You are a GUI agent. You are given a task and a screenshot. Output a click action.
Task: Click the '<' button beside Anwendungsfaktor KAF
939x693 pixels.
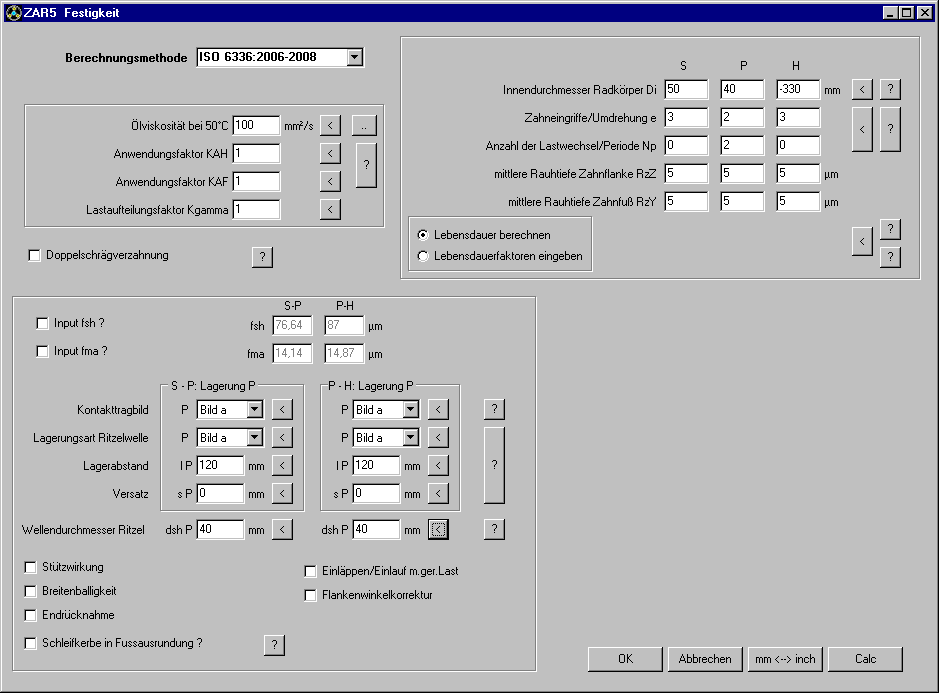(x=330, y=182)
